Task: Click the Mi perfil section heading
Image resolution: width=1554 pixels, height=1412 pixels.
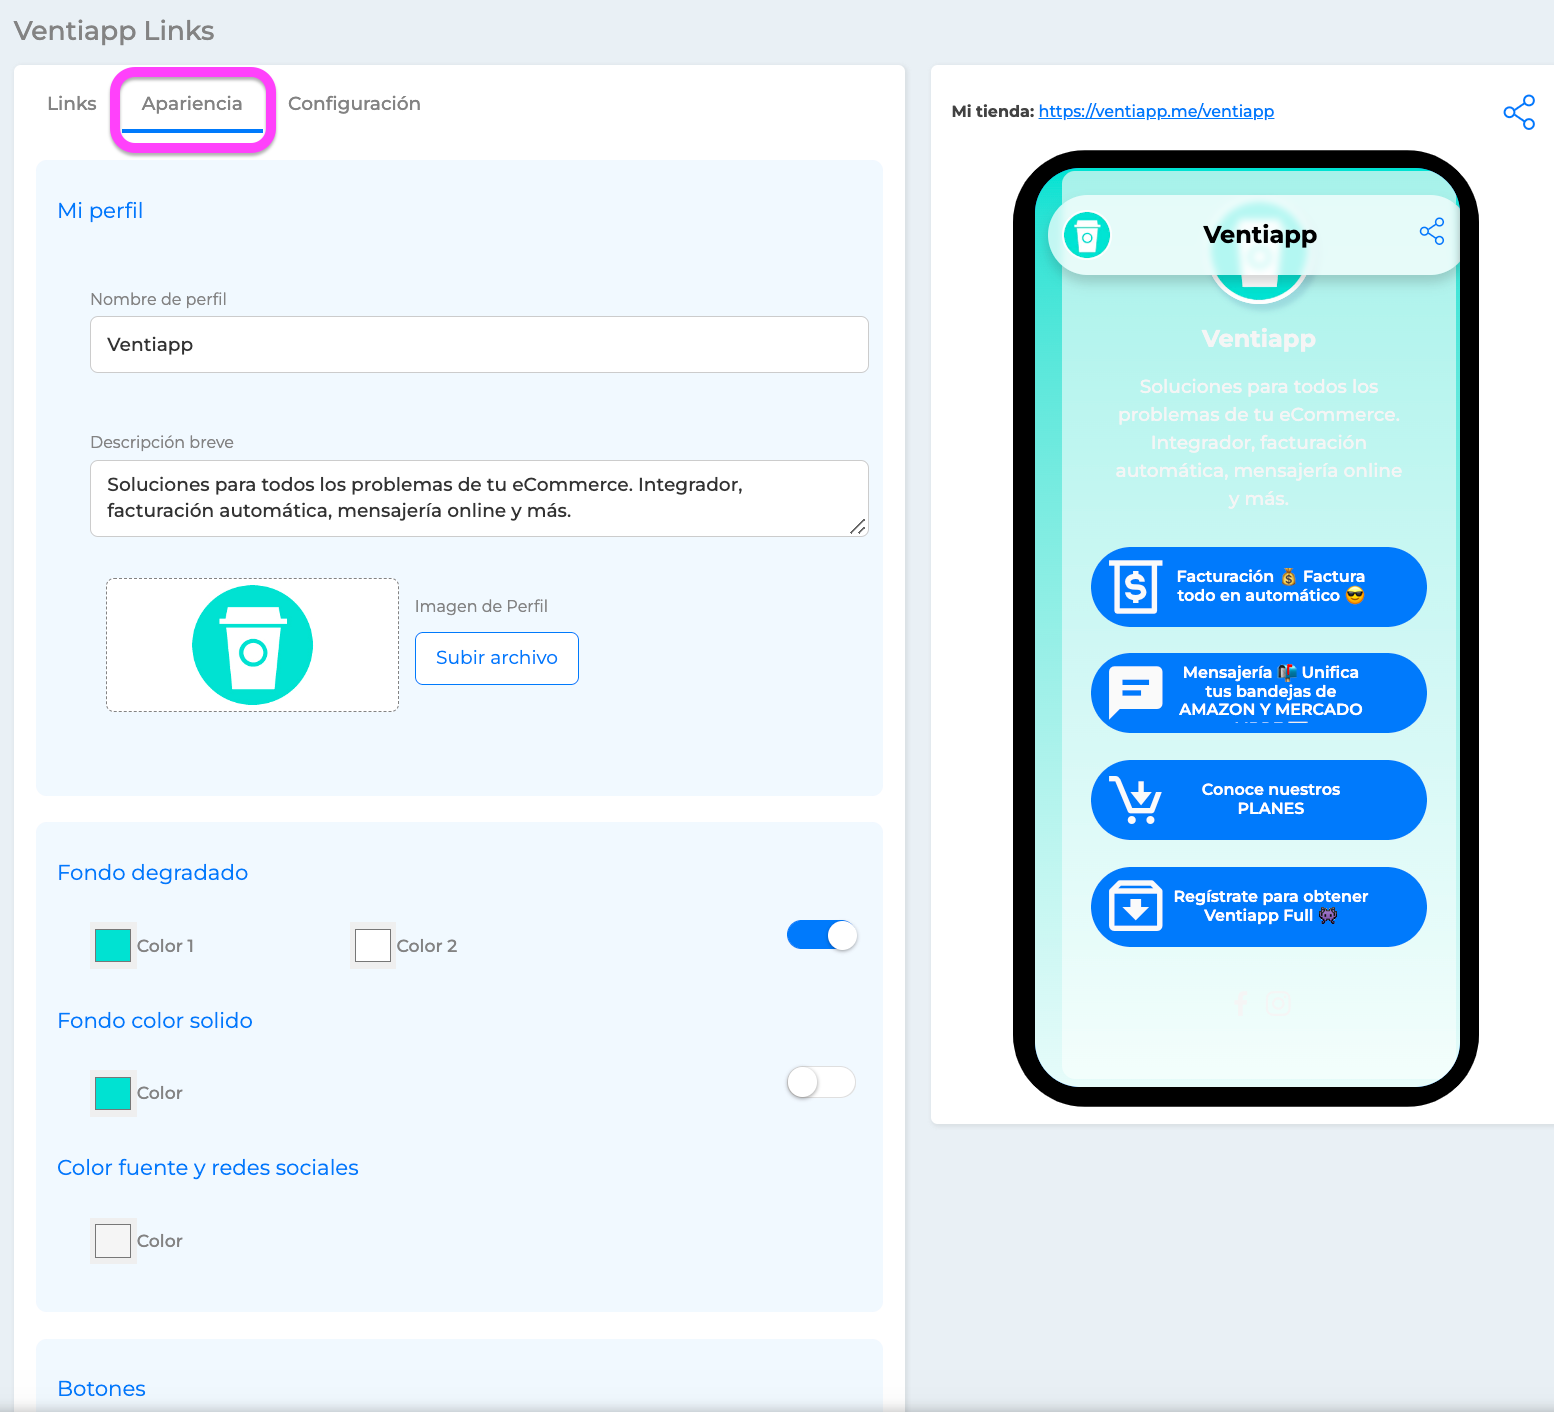Action: (100, 211)
